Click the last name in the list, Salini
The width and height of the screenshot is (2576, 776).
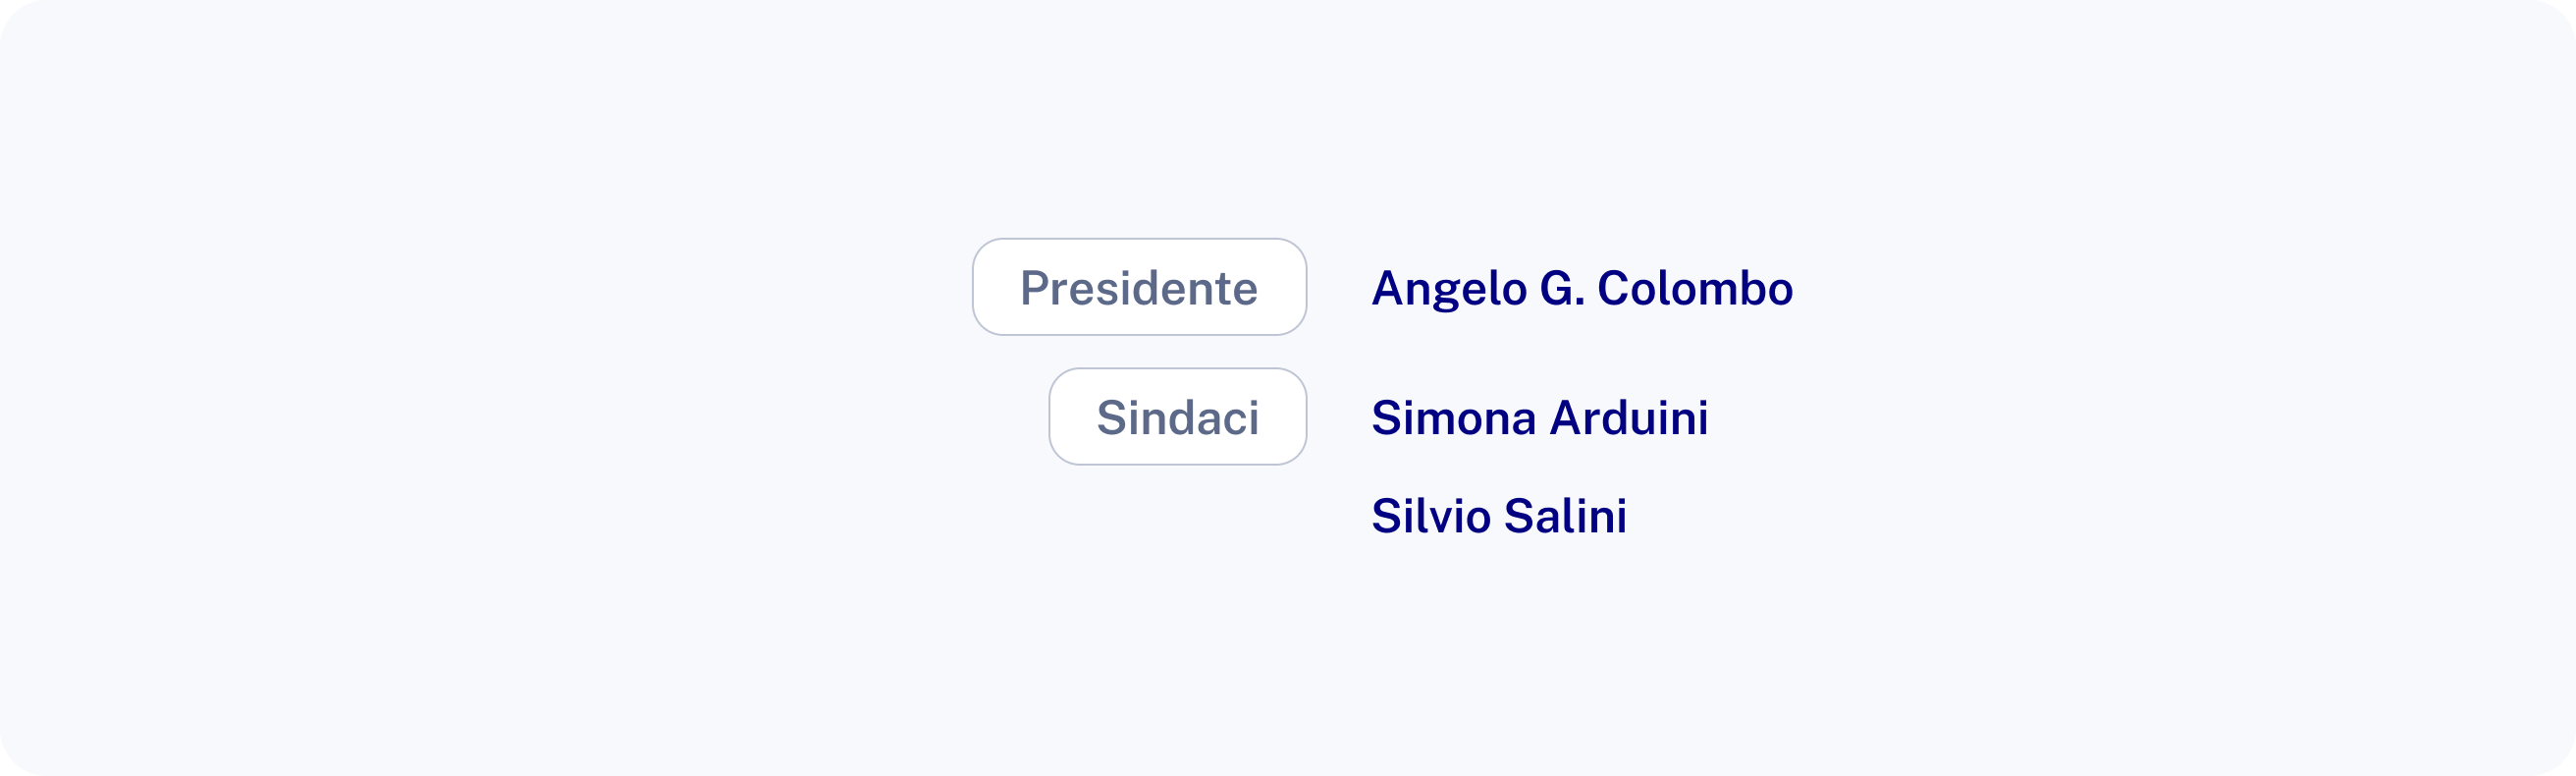tap(1565, 516)
